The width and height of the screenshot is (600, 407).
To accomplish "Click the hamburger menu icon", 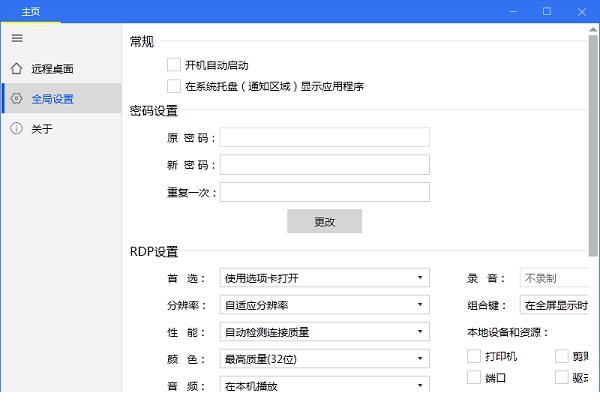I will (x=16, y=38).
